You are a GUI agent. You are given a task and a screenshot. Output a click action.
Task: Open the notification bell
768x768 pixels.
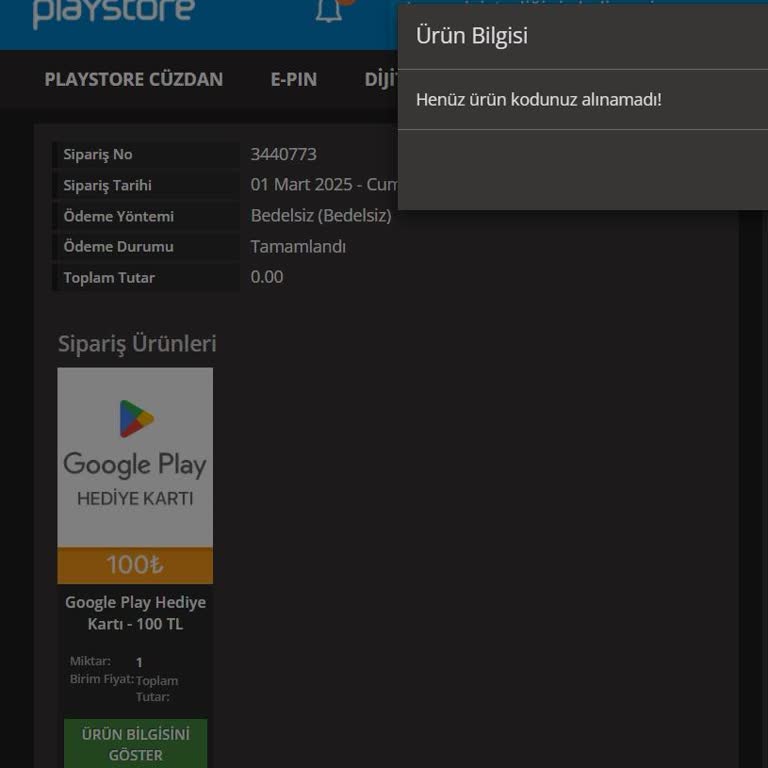329,11
